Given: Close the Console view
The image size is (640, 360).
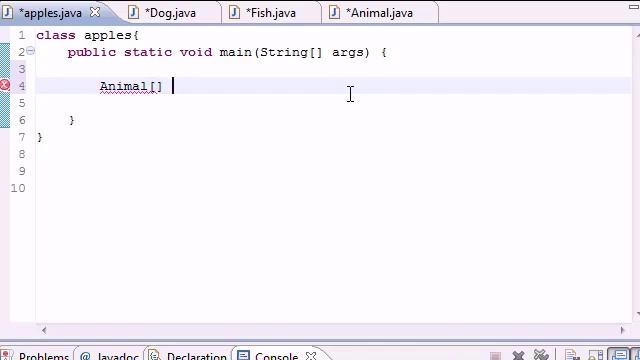Looking at the screenshot, I should 311,356.
